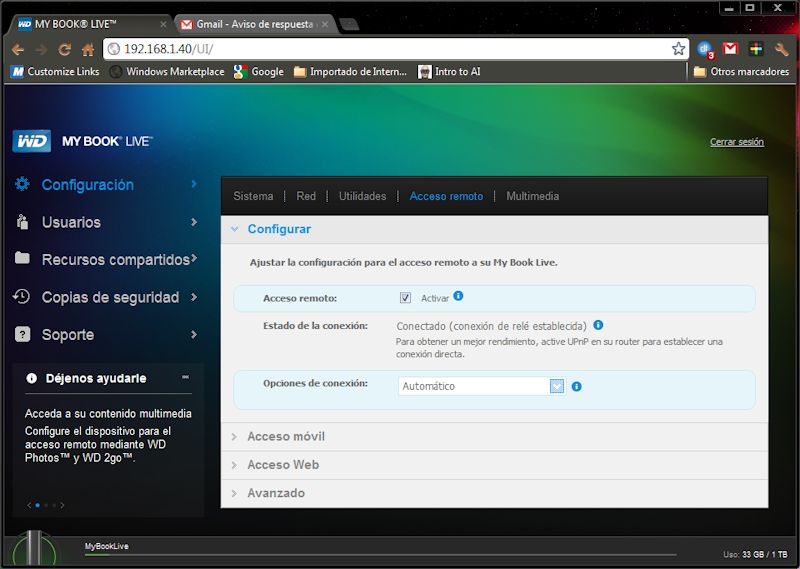Open the Google bookmark

pos(259,71)
